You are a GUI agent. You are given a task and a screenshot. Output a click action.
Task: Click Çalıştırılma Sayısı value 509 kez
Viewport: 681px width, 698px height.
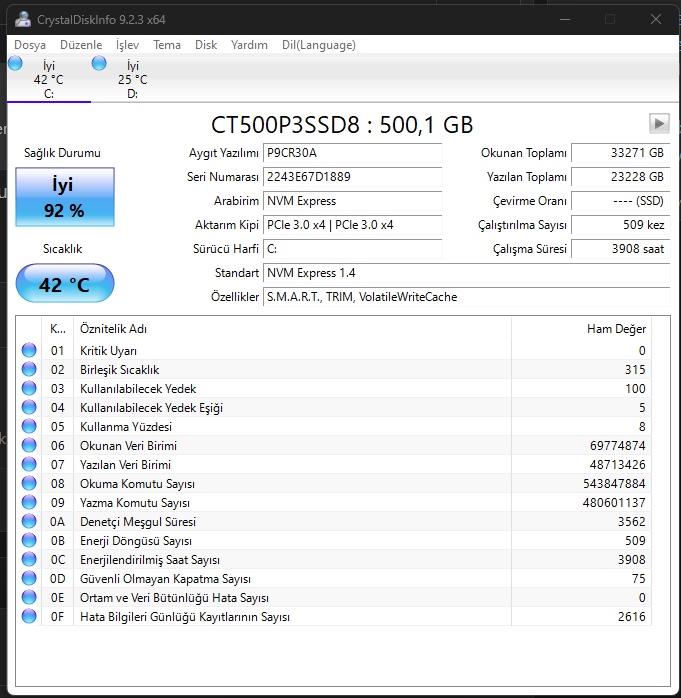620,225
